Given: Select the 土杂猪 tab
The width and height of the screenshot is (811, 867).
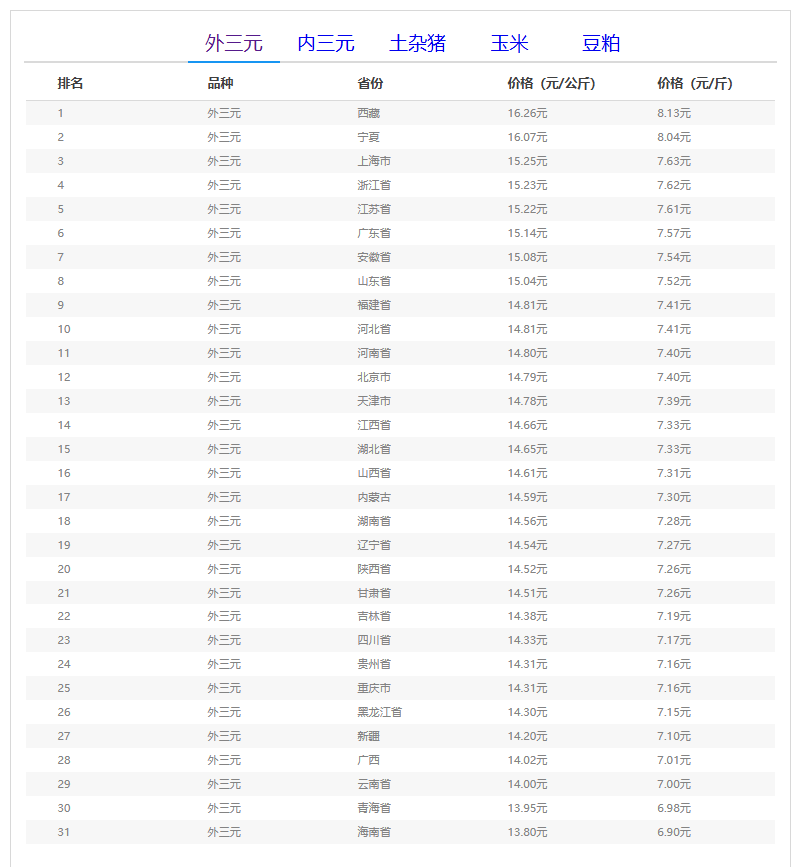Looking at the screenshot, I should (x=417, y=43).
